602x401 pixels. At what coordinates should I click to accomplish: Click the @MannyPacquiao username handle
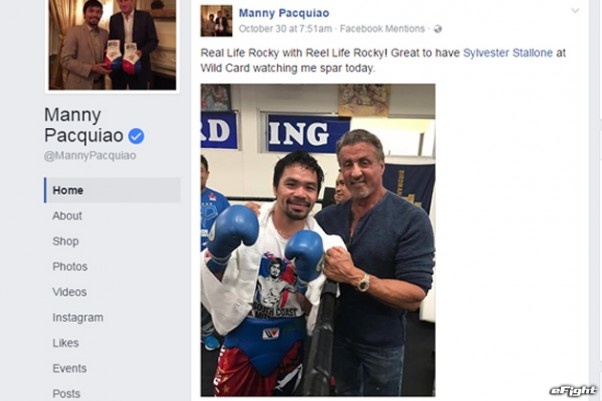tap(90, 156)
